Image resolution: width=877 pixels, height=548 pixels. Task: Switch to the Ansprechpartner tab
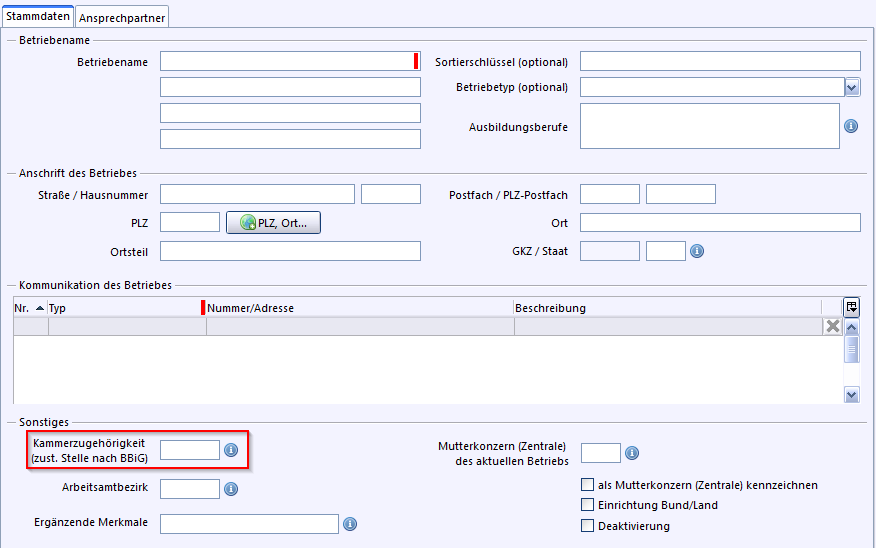(x=123, y=17)
